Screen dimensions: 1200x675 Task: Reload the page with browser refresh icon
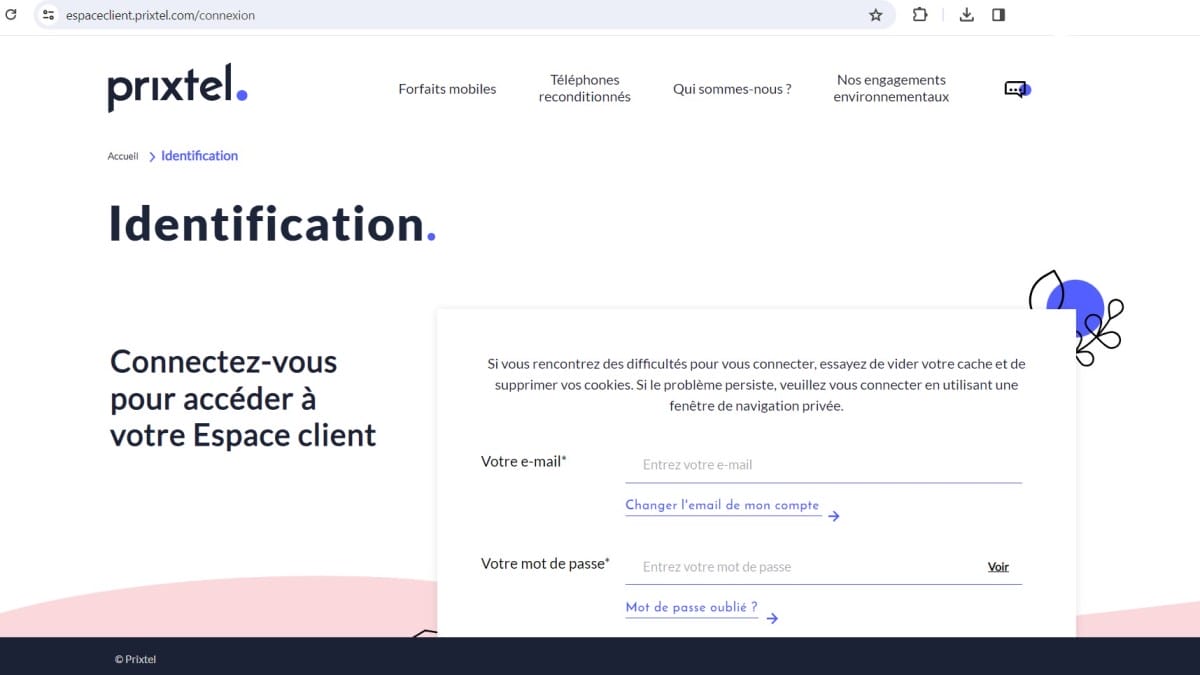[x=12, y=15]
